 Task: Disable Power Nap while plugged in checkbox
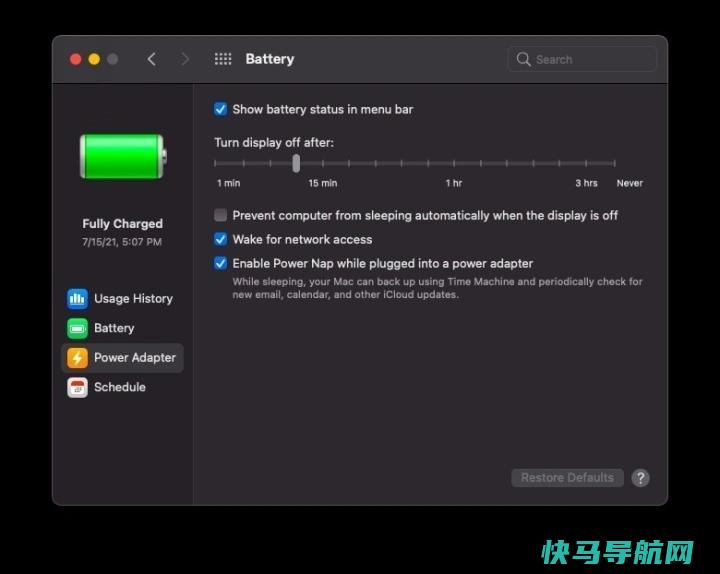[x=220, y=263]
